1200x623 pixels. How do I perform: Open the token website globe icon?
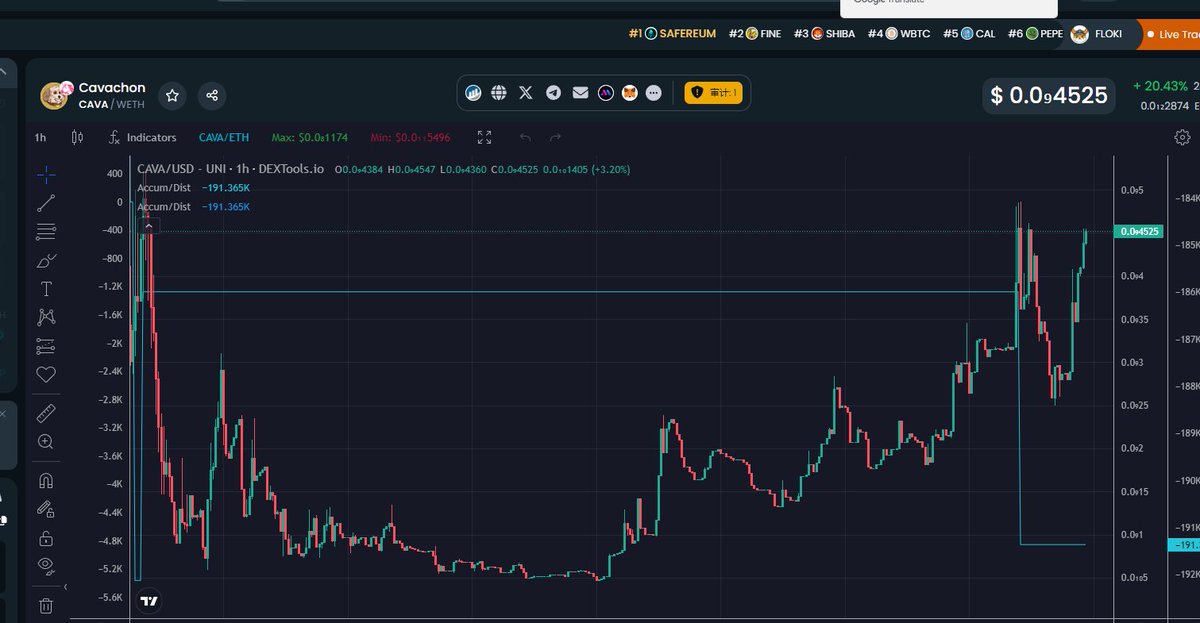pyautogui.click(x=500, y=93)
